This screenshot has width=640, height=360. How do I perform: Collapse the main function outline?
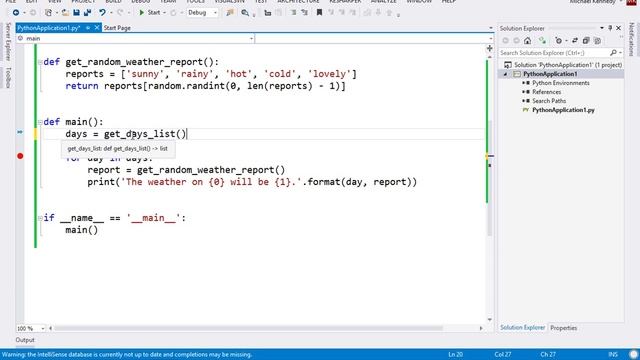click(x=40, y=122)
